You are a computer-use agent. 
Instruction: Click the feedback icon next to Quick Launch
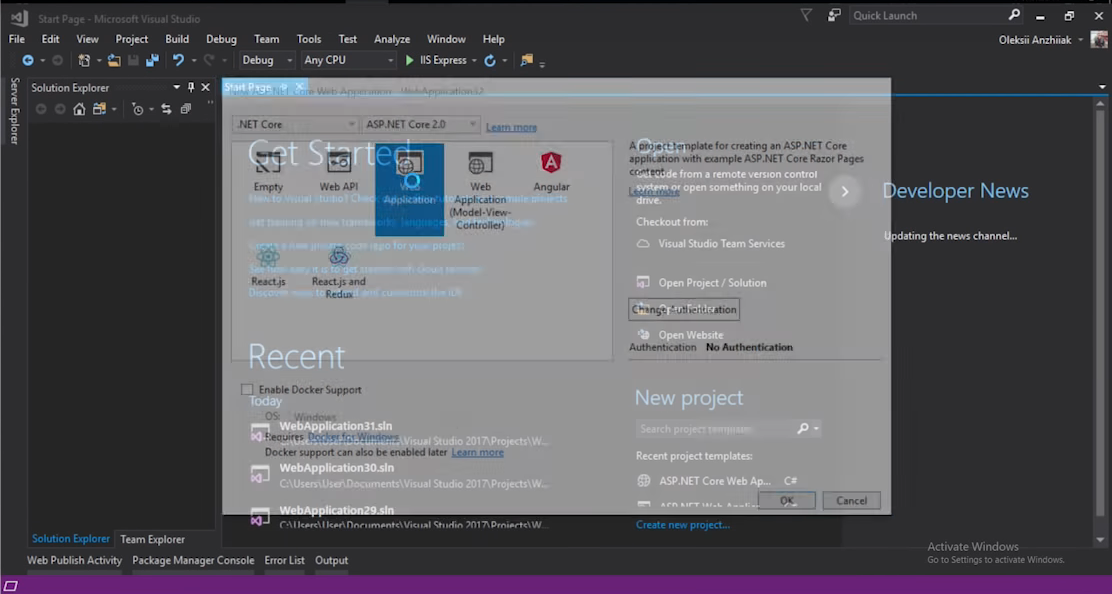point(834,15)
